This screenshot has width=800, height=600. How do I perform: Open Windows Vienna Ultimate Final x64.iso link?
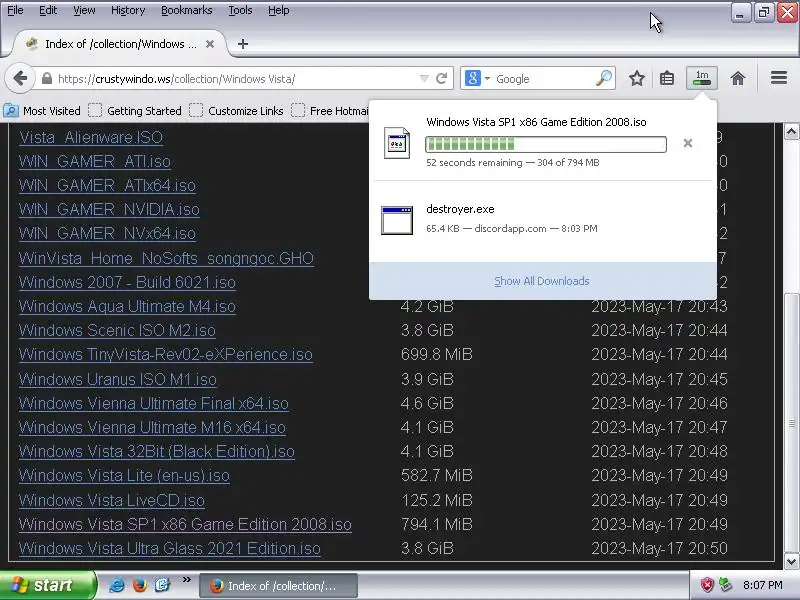pos(154,403)
